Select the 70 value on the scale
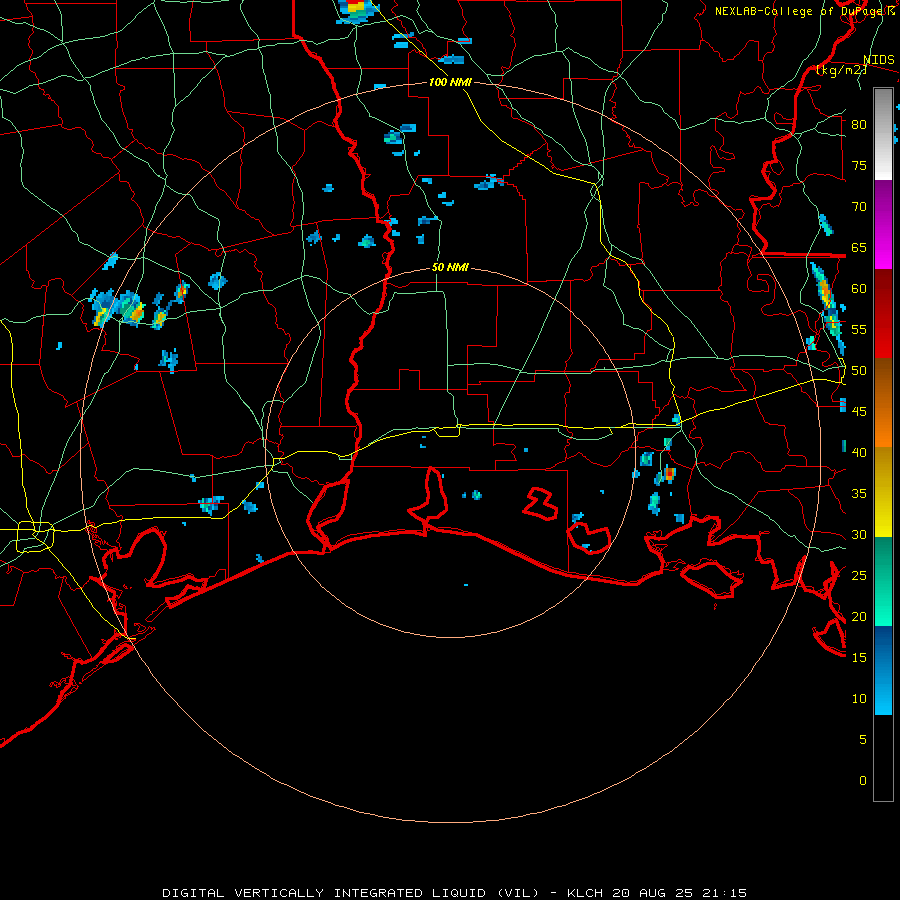This screenshot has width=900, height=900. pos(859,207)
